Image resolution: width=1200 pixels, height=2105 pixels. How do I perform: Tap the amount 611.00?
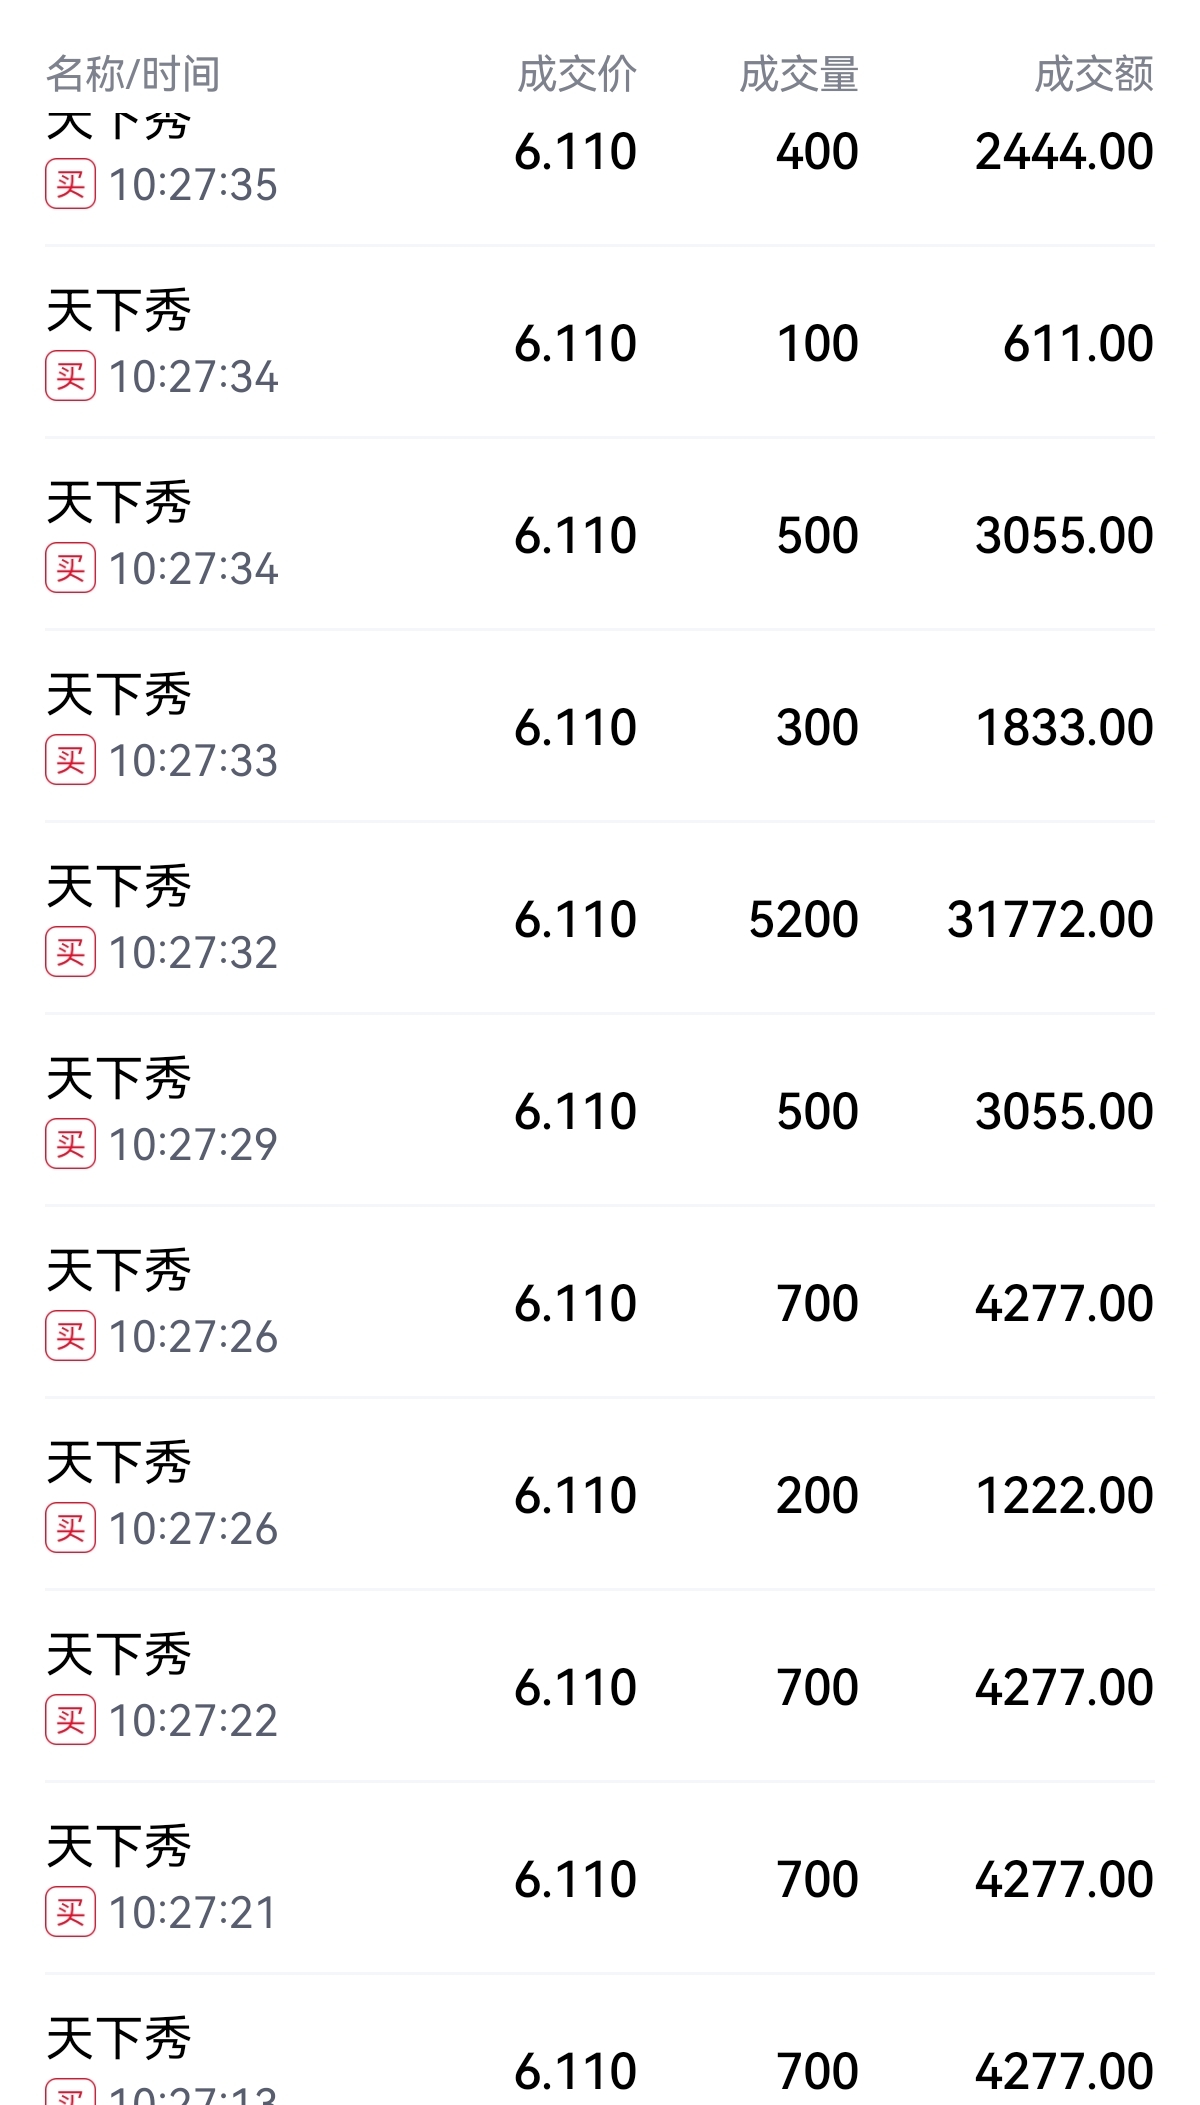1078,344
